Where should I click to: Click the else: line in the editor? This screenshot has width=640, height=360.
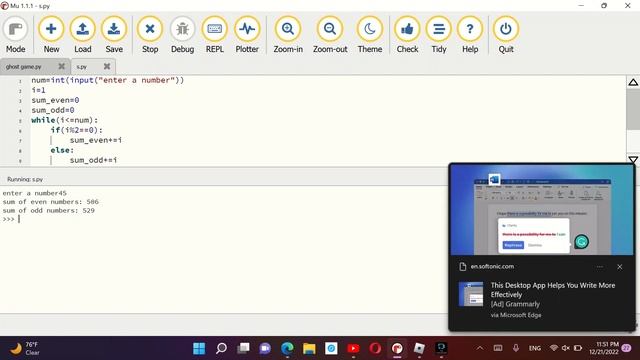[62, 150]
